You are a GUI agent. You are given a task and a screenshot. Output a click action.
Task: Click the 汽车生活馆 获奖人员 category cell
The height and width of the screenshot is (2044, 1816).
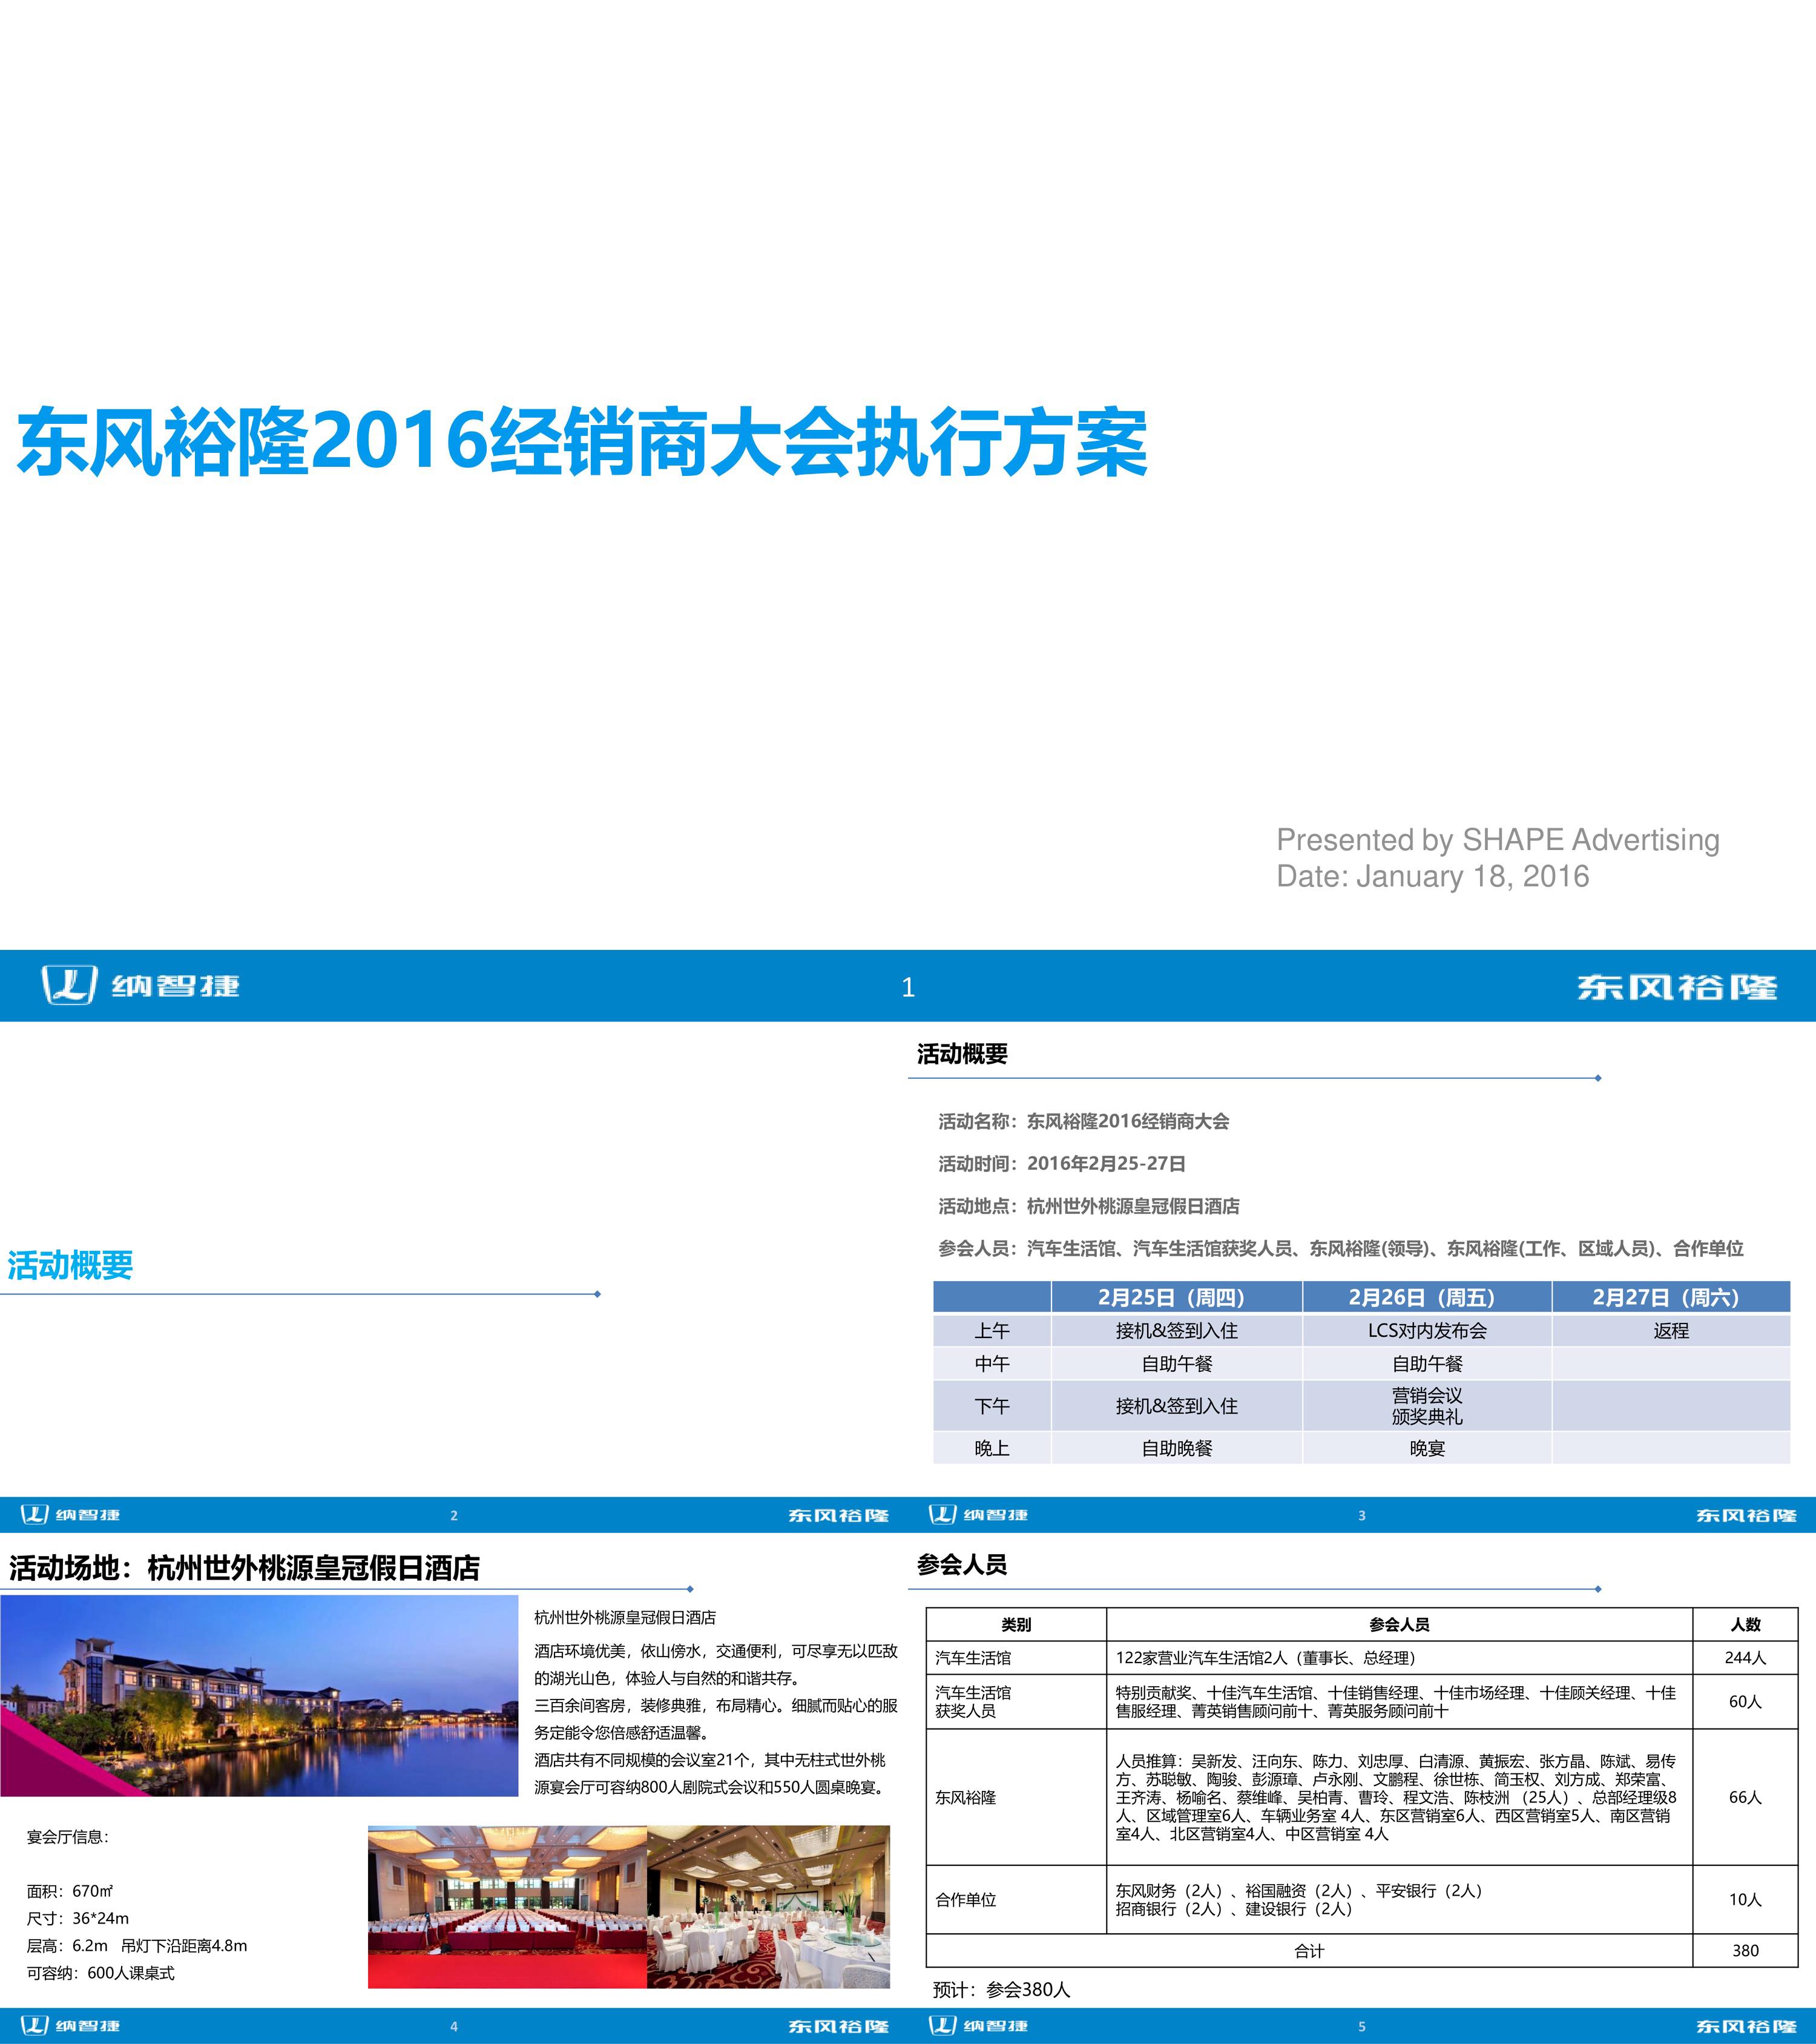point(1016,1701)
